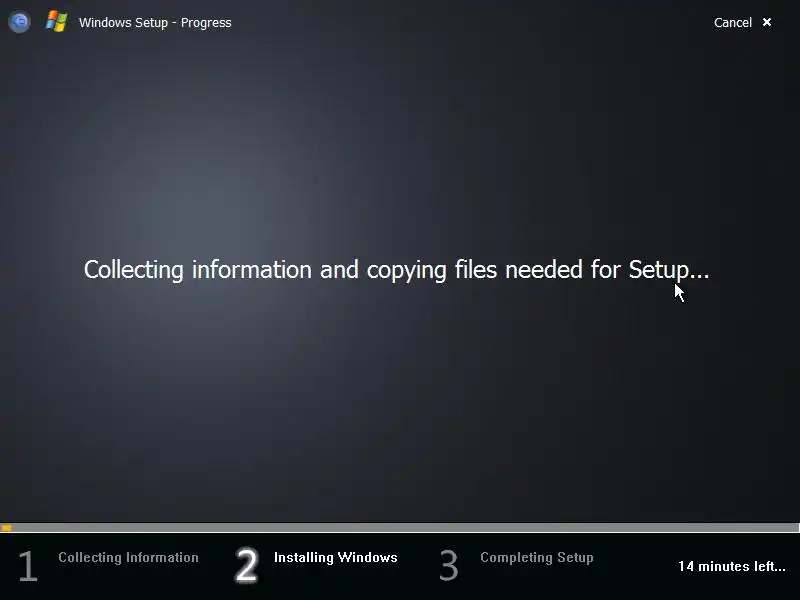Click the Windows flag logo icon
This screenshot has height=600, width=800.
point(57,22)
